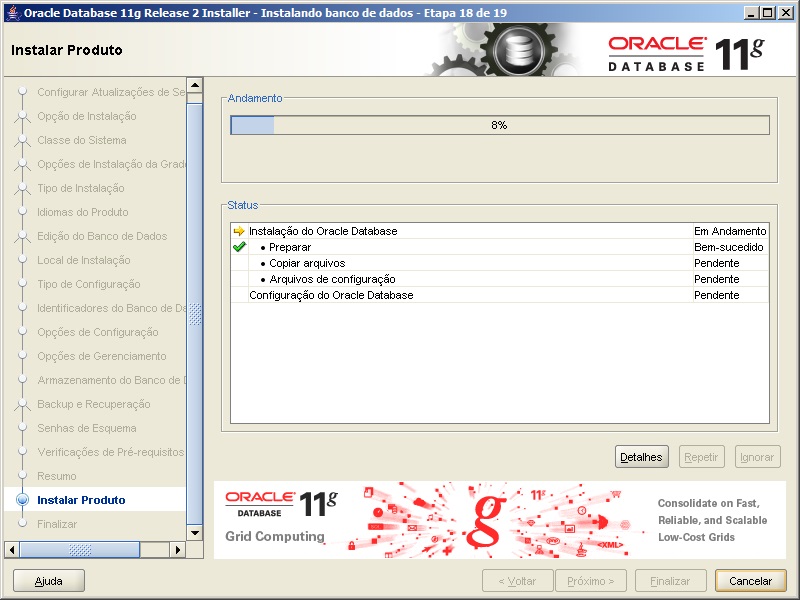The width and height of the screenshot is (800, 600).
Task: Click the yellow arrow in-progress icon
Action: (239, 231)
